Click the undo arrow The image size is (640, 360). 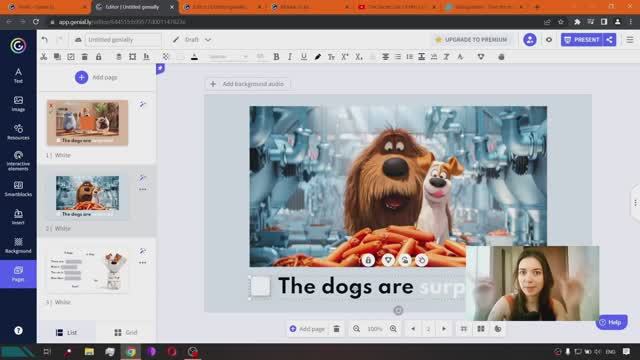pos(44,40)
